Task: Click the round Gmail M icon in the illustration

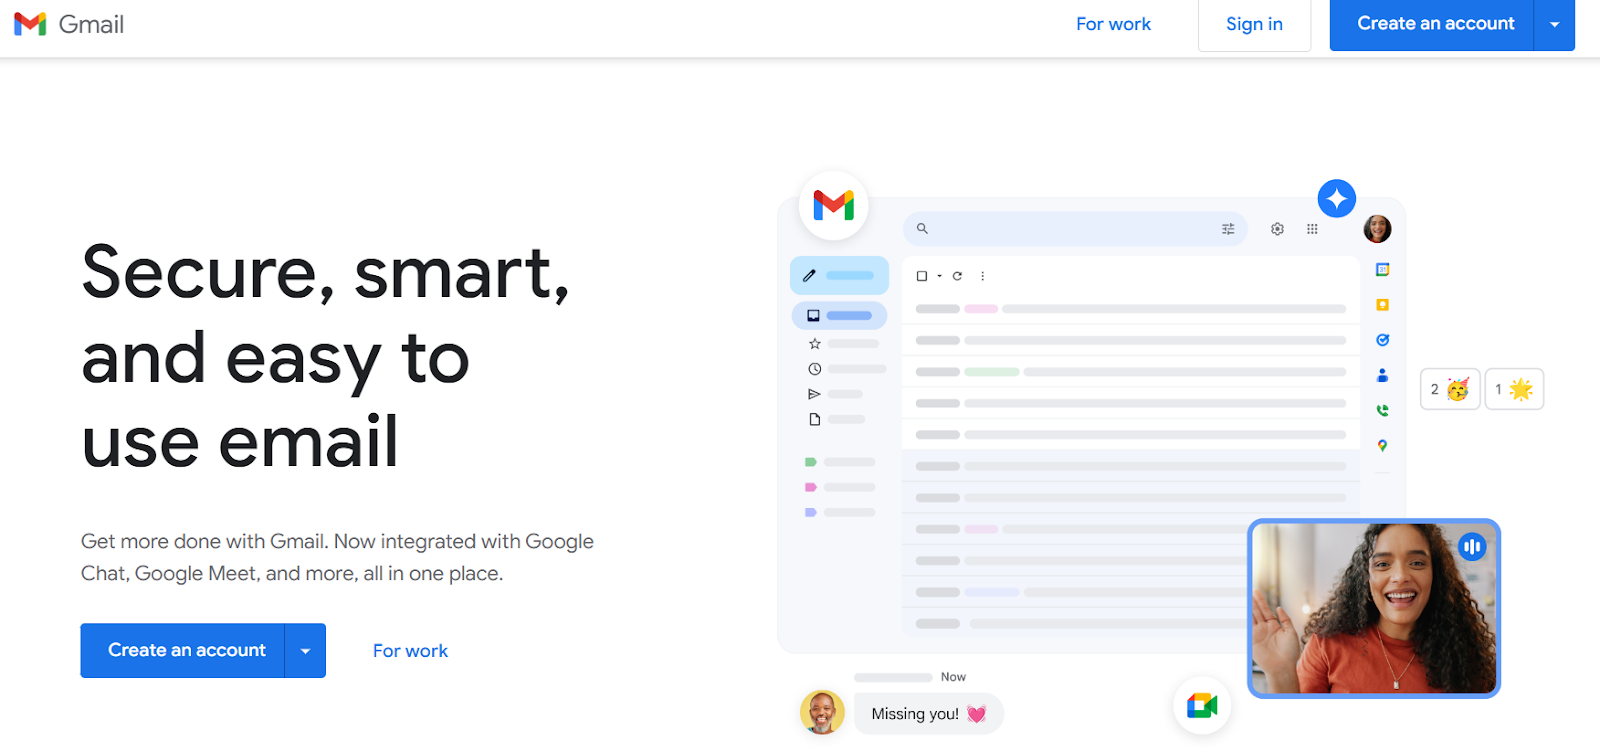Action: (834, 205)
